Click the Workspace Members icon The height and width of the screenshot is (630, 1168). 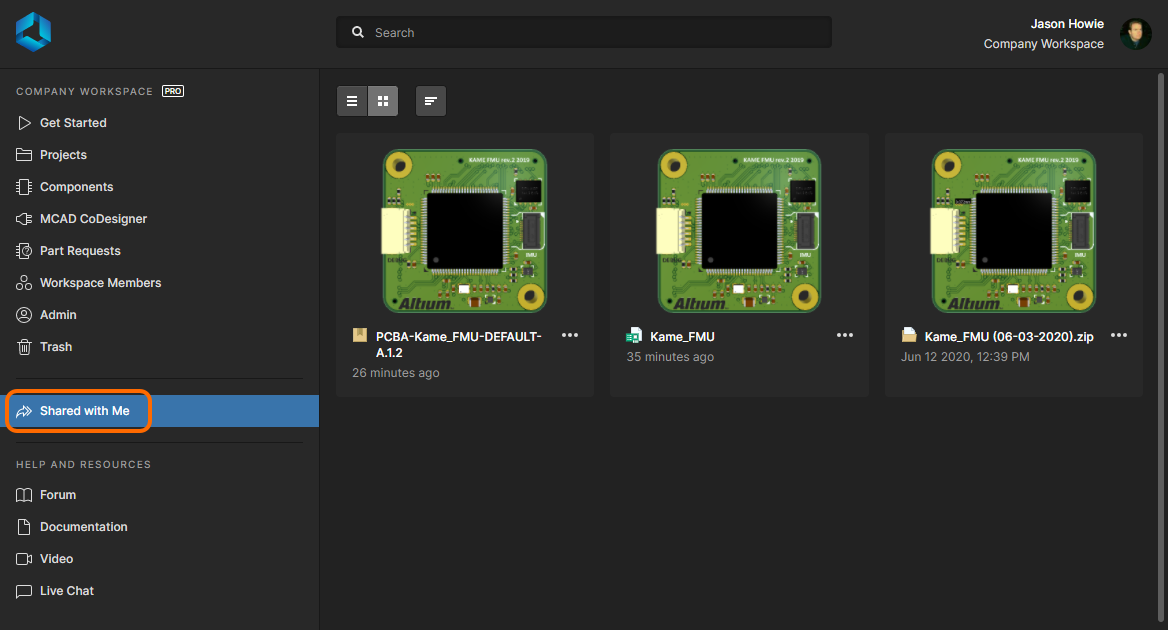coord(24,283)
